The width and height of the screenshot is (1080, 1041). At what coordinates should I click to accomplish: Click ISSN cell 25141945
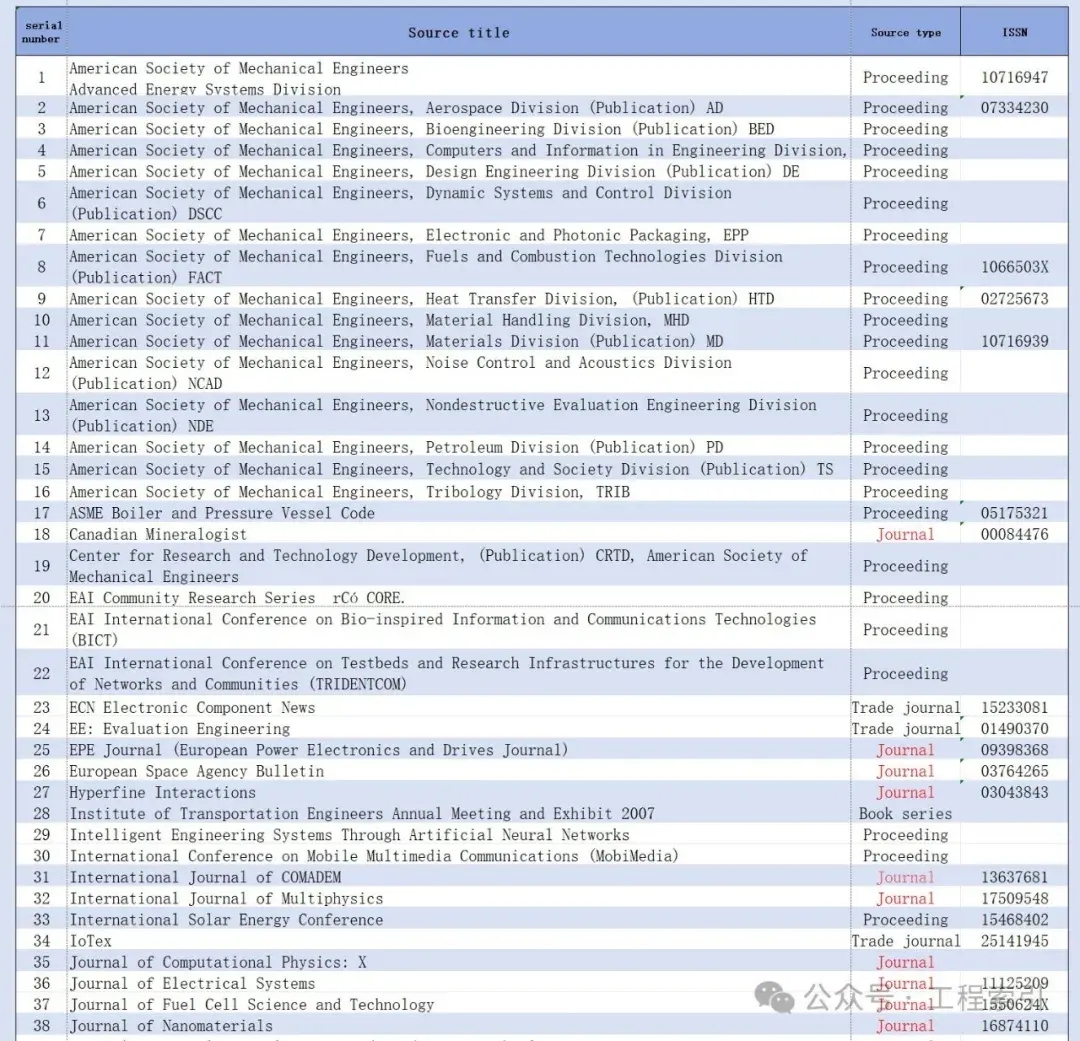[x=1014, y=941]
